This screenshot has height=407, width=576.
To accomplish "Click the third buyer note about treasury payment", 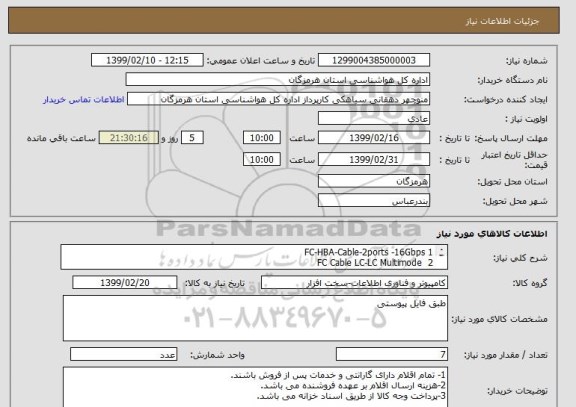I will click(x=351, y=396).
